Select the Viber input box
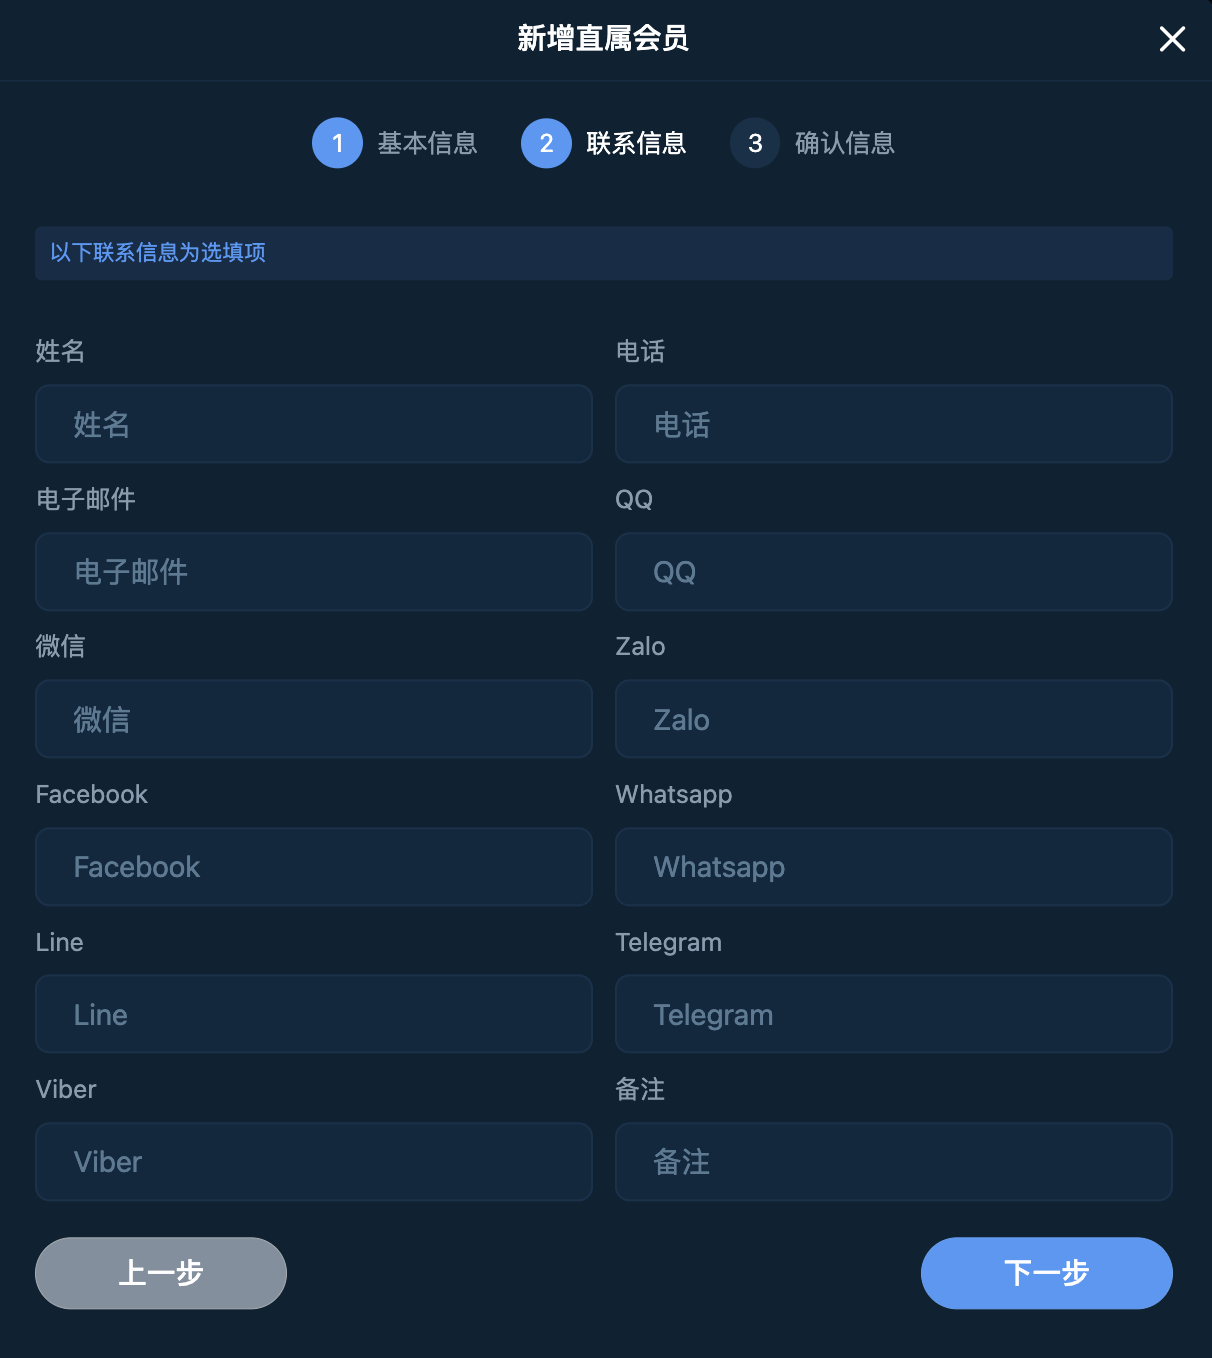 point(314,1162)
